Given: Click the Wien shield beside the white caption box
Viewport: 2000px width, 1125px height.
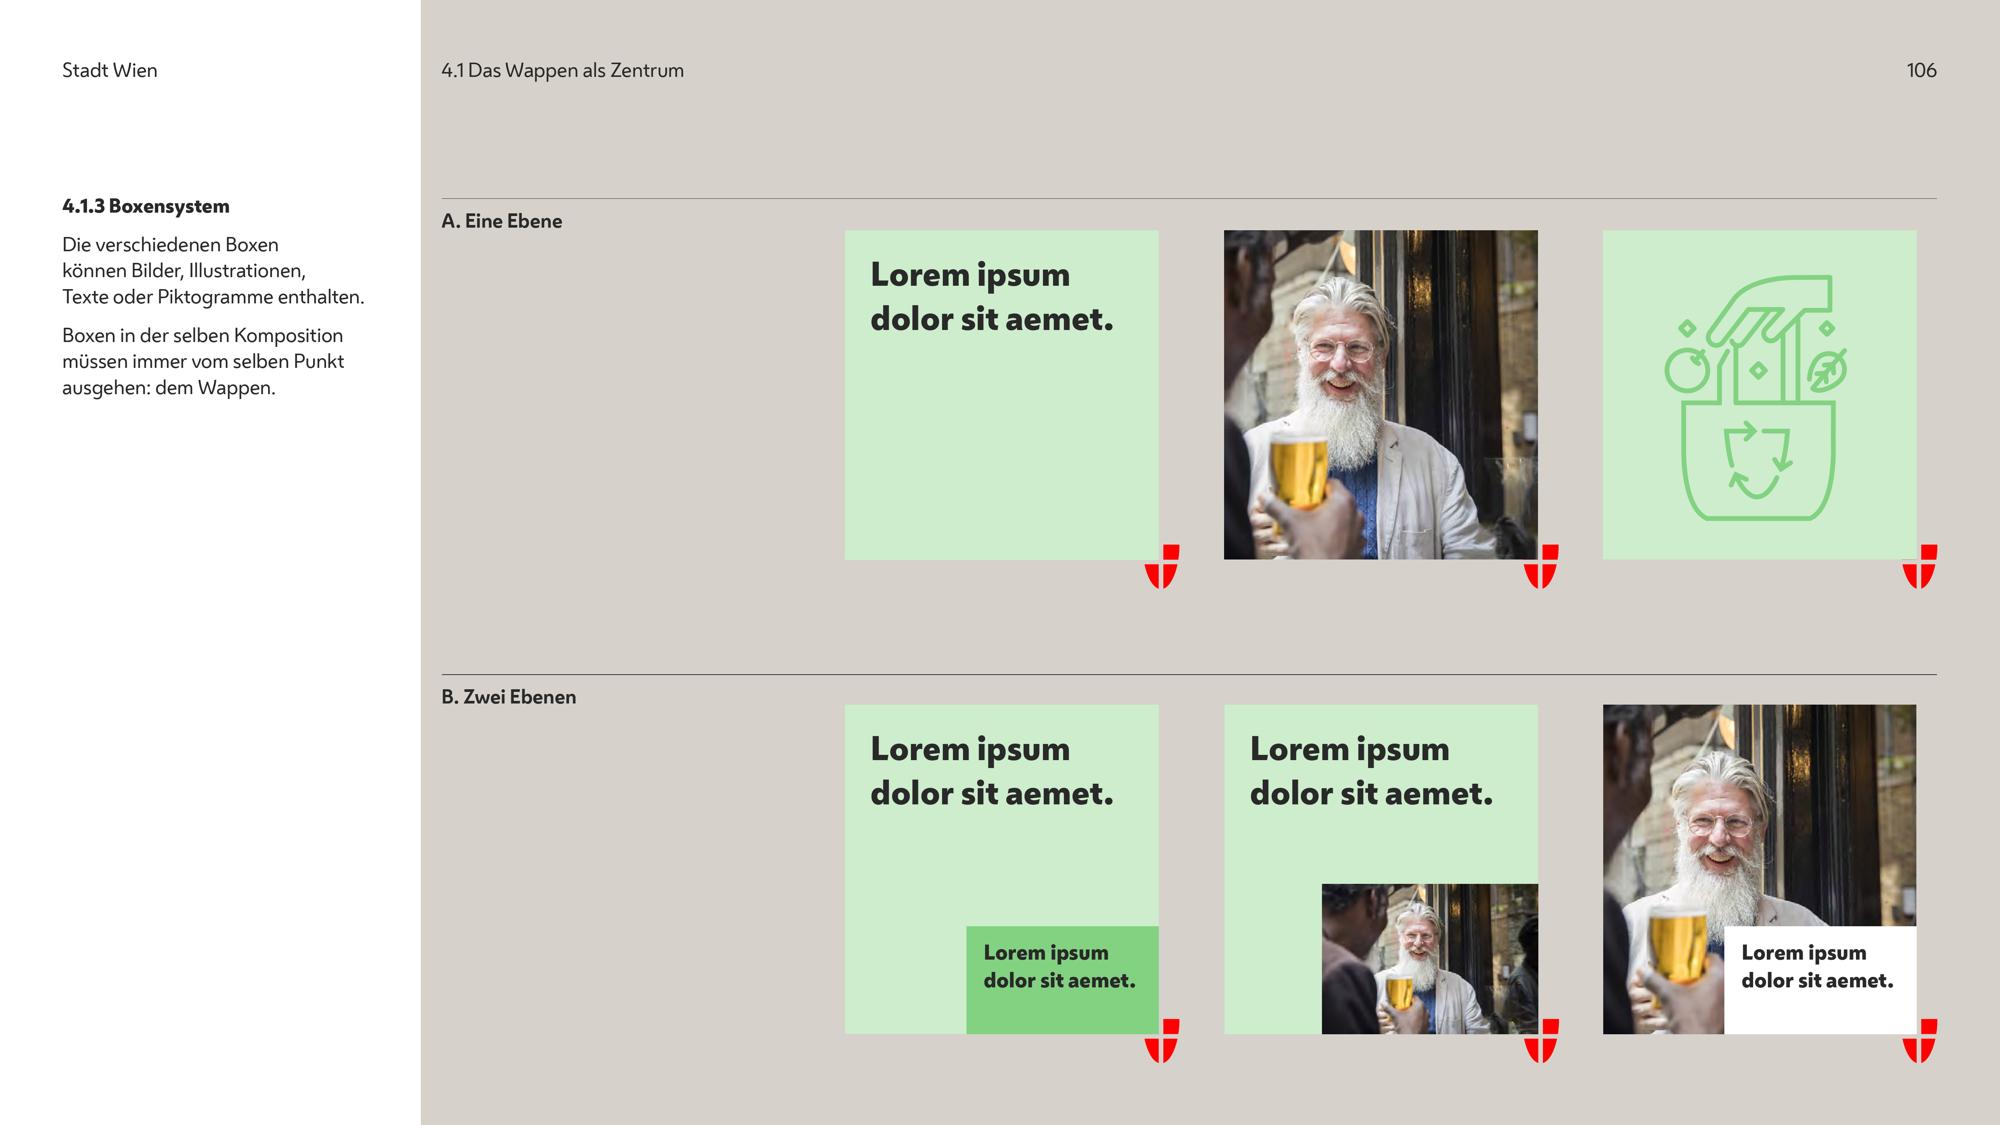Looking at the screenshot, I should click(1920, 1041).
